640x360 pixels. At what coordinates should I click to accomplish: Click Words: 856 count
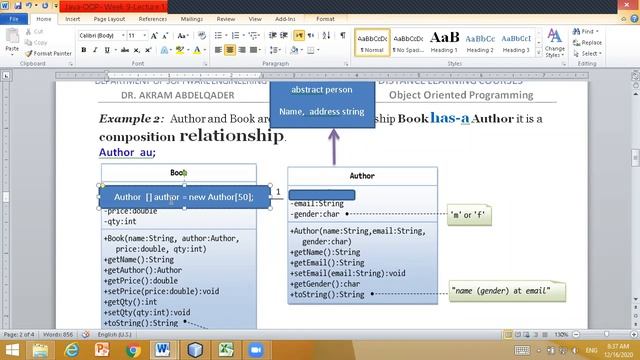coord(58,335)
